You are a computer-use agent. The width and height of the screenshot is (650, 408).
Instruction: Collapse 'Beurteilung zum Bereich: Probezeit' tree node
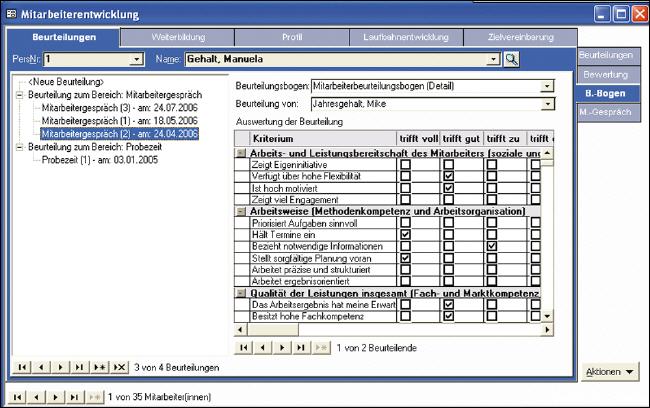[19, 147]
